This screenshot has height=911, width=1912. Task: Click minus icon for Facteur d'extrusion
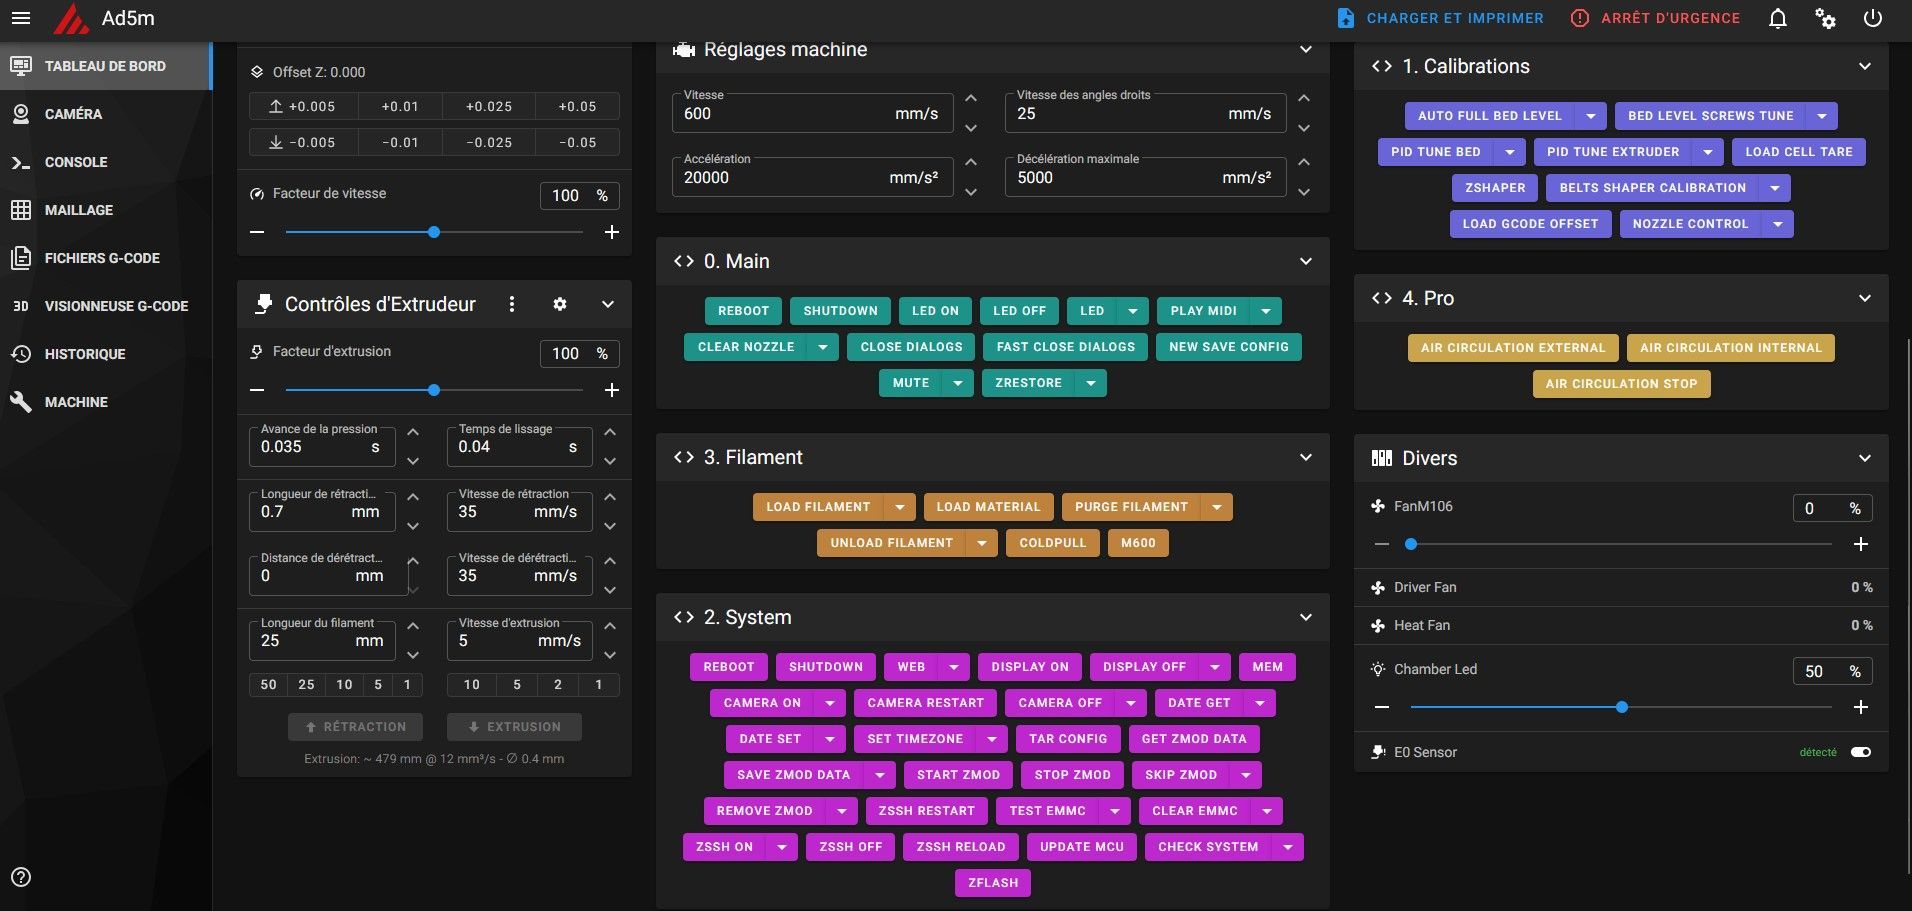(257, 390)
